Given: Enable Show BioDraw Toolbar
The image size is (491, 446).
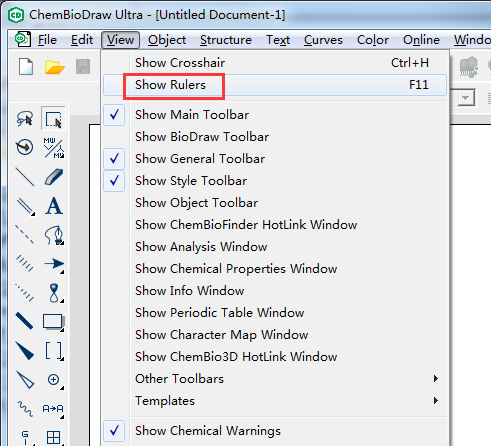Looking at the screenshot, I should 275,137.
